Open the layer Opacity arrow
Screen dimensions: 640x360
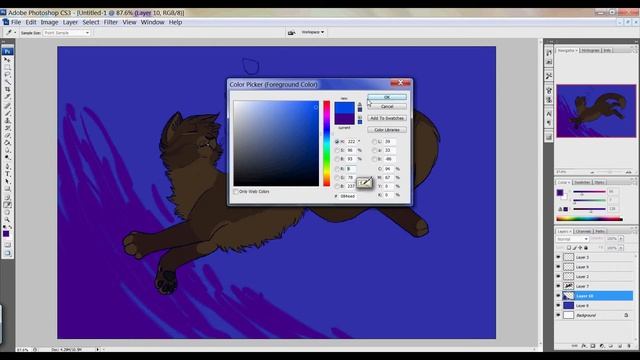click(x=621, y=239)
